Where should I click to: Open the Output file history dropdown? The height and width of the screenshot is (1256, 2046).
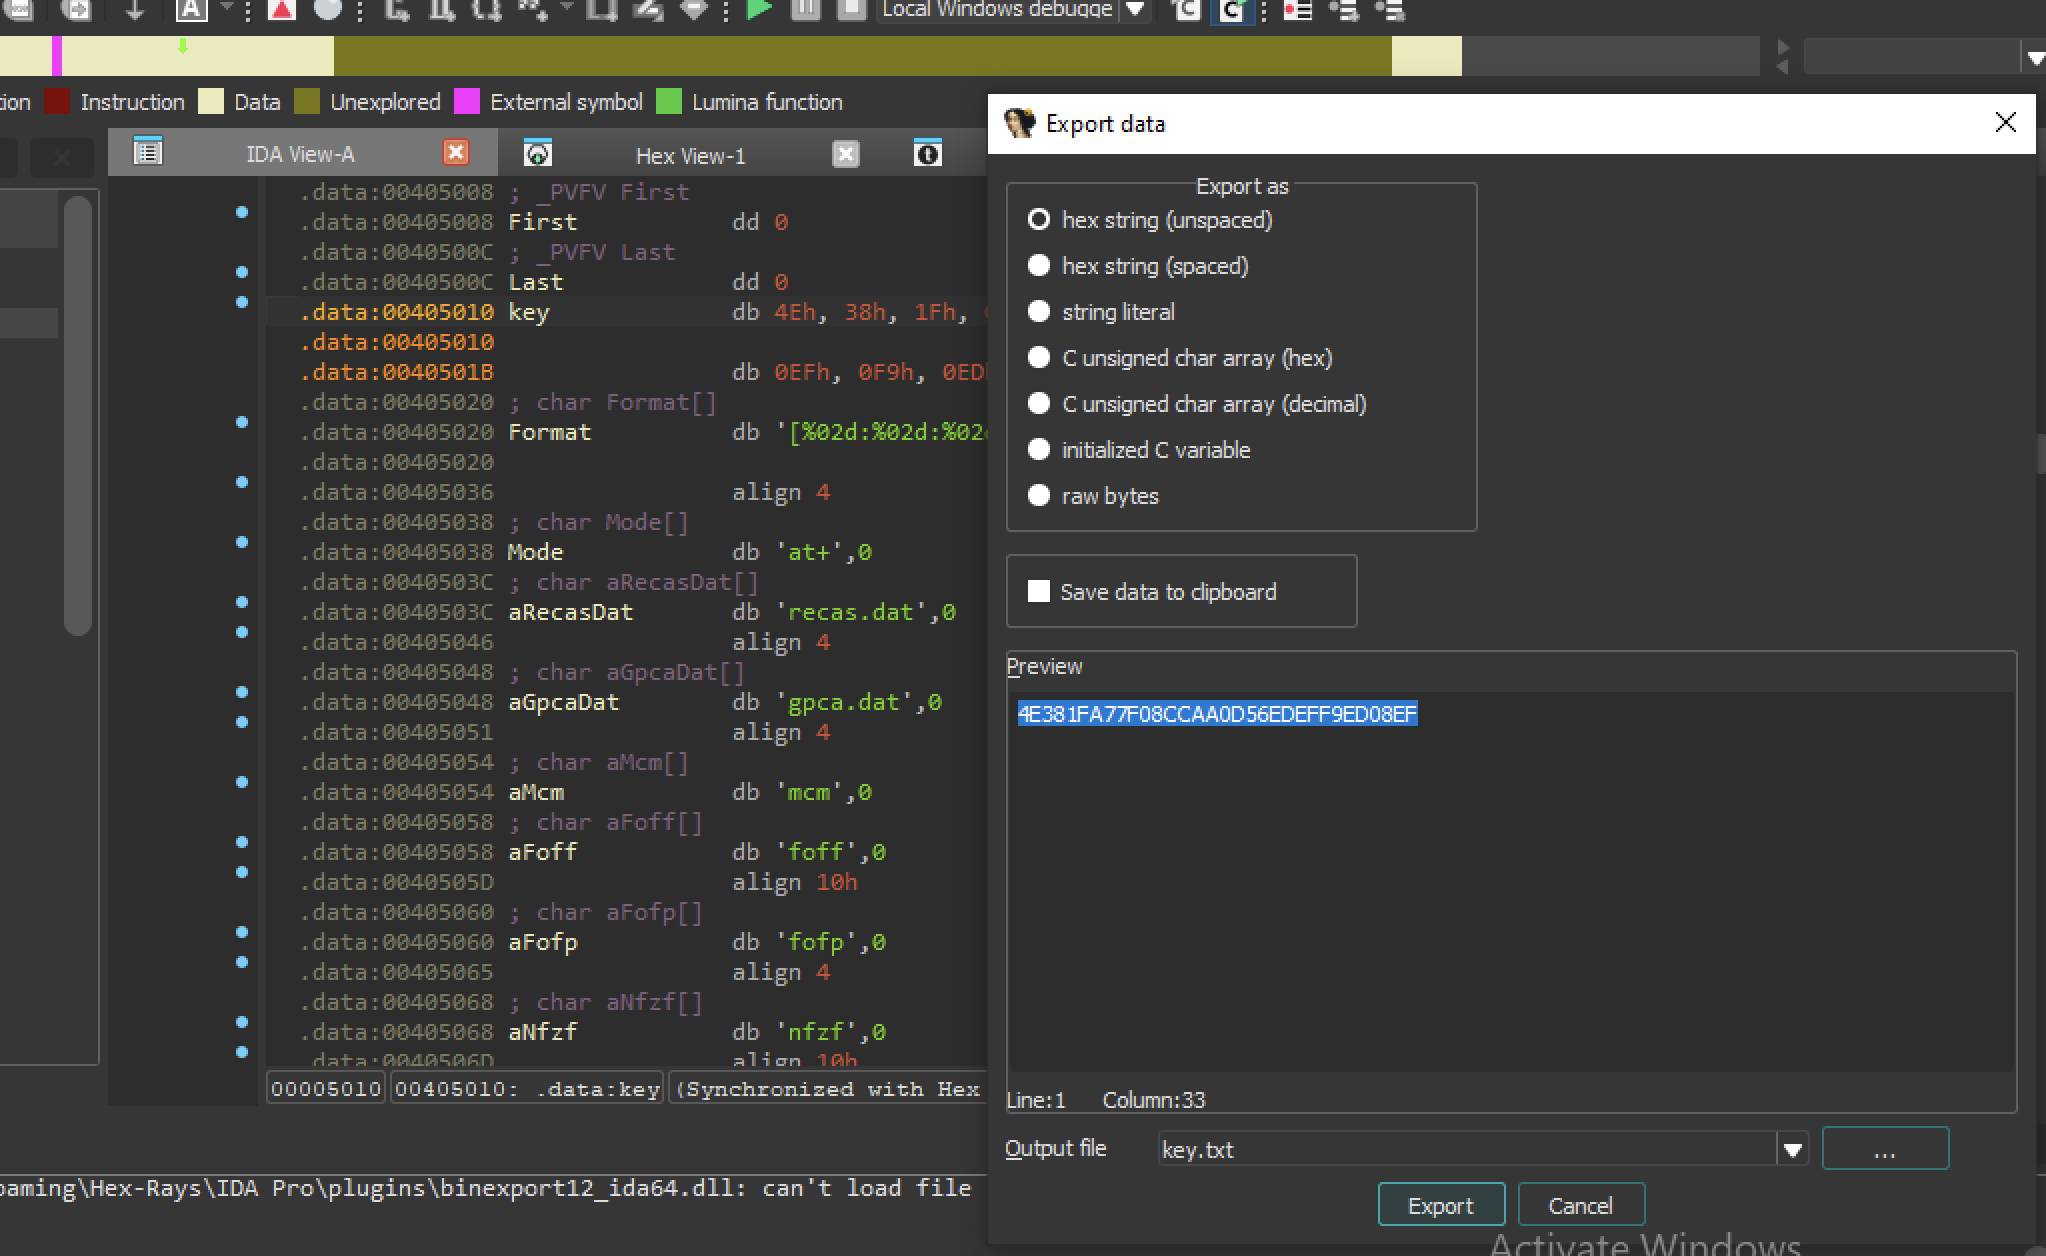pyautogui.click(x=1792, y=1150)
